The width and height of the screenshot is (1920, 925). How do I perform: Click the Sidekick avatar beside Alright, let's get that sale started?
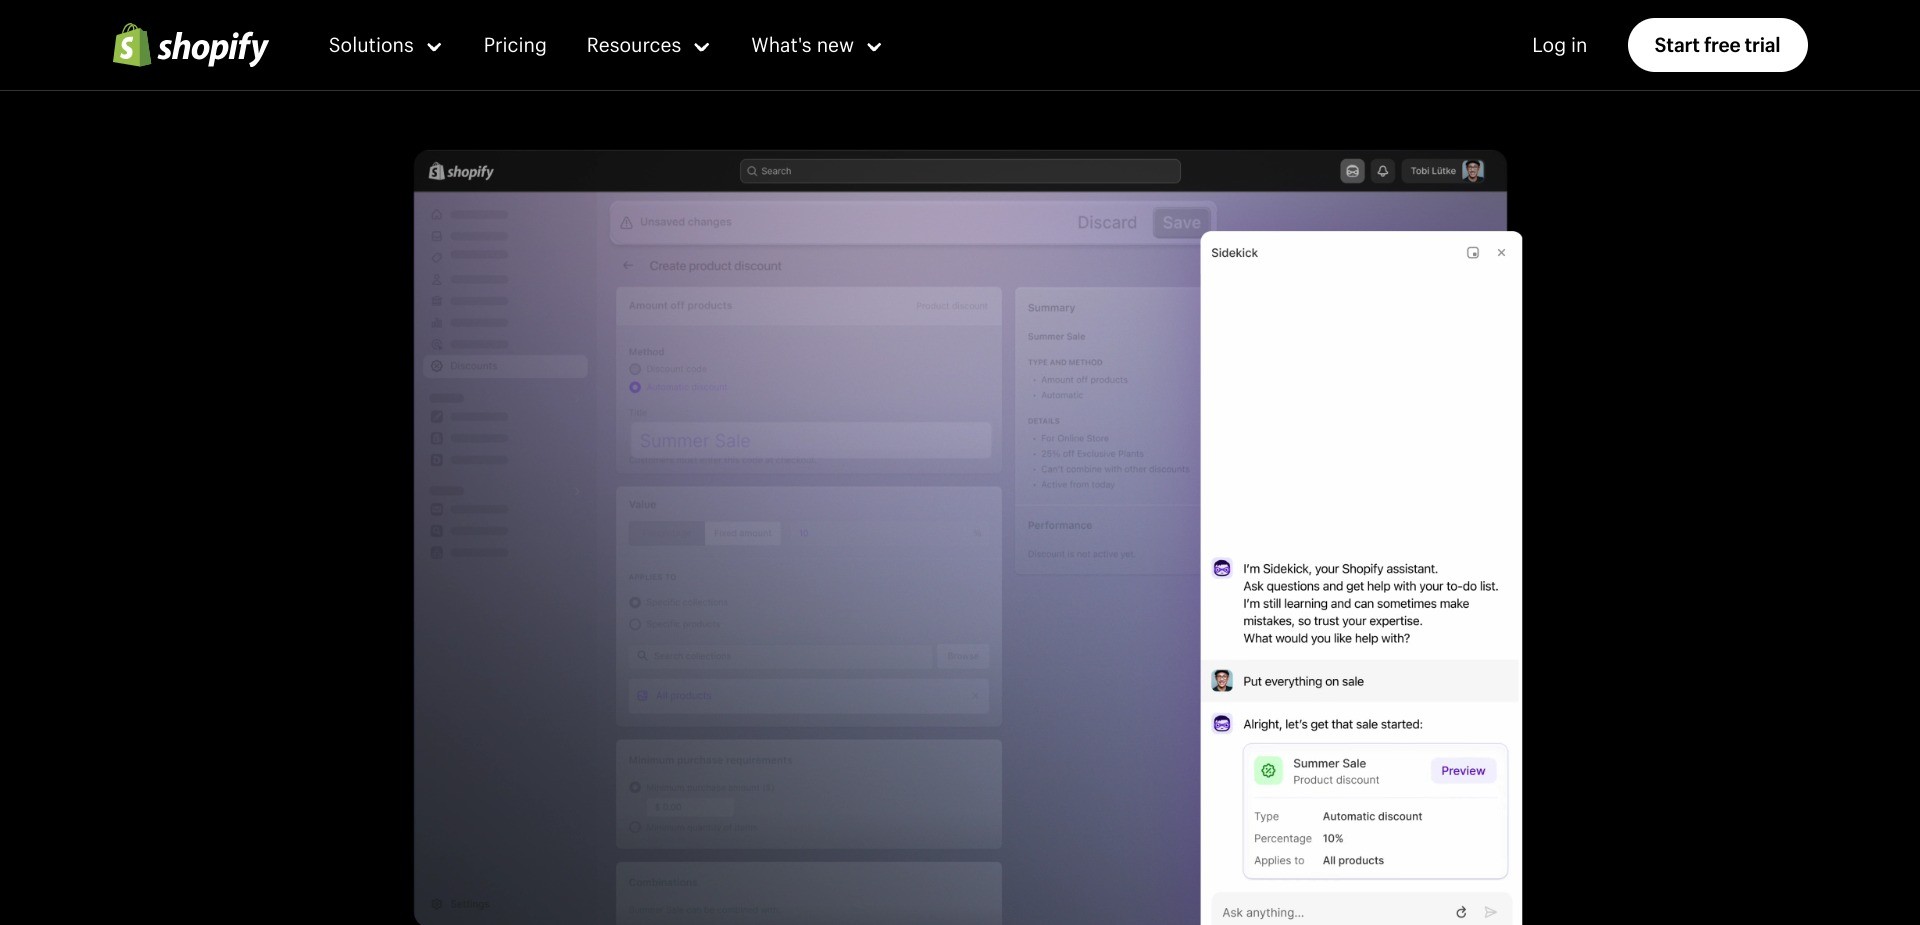(1222, 724)
